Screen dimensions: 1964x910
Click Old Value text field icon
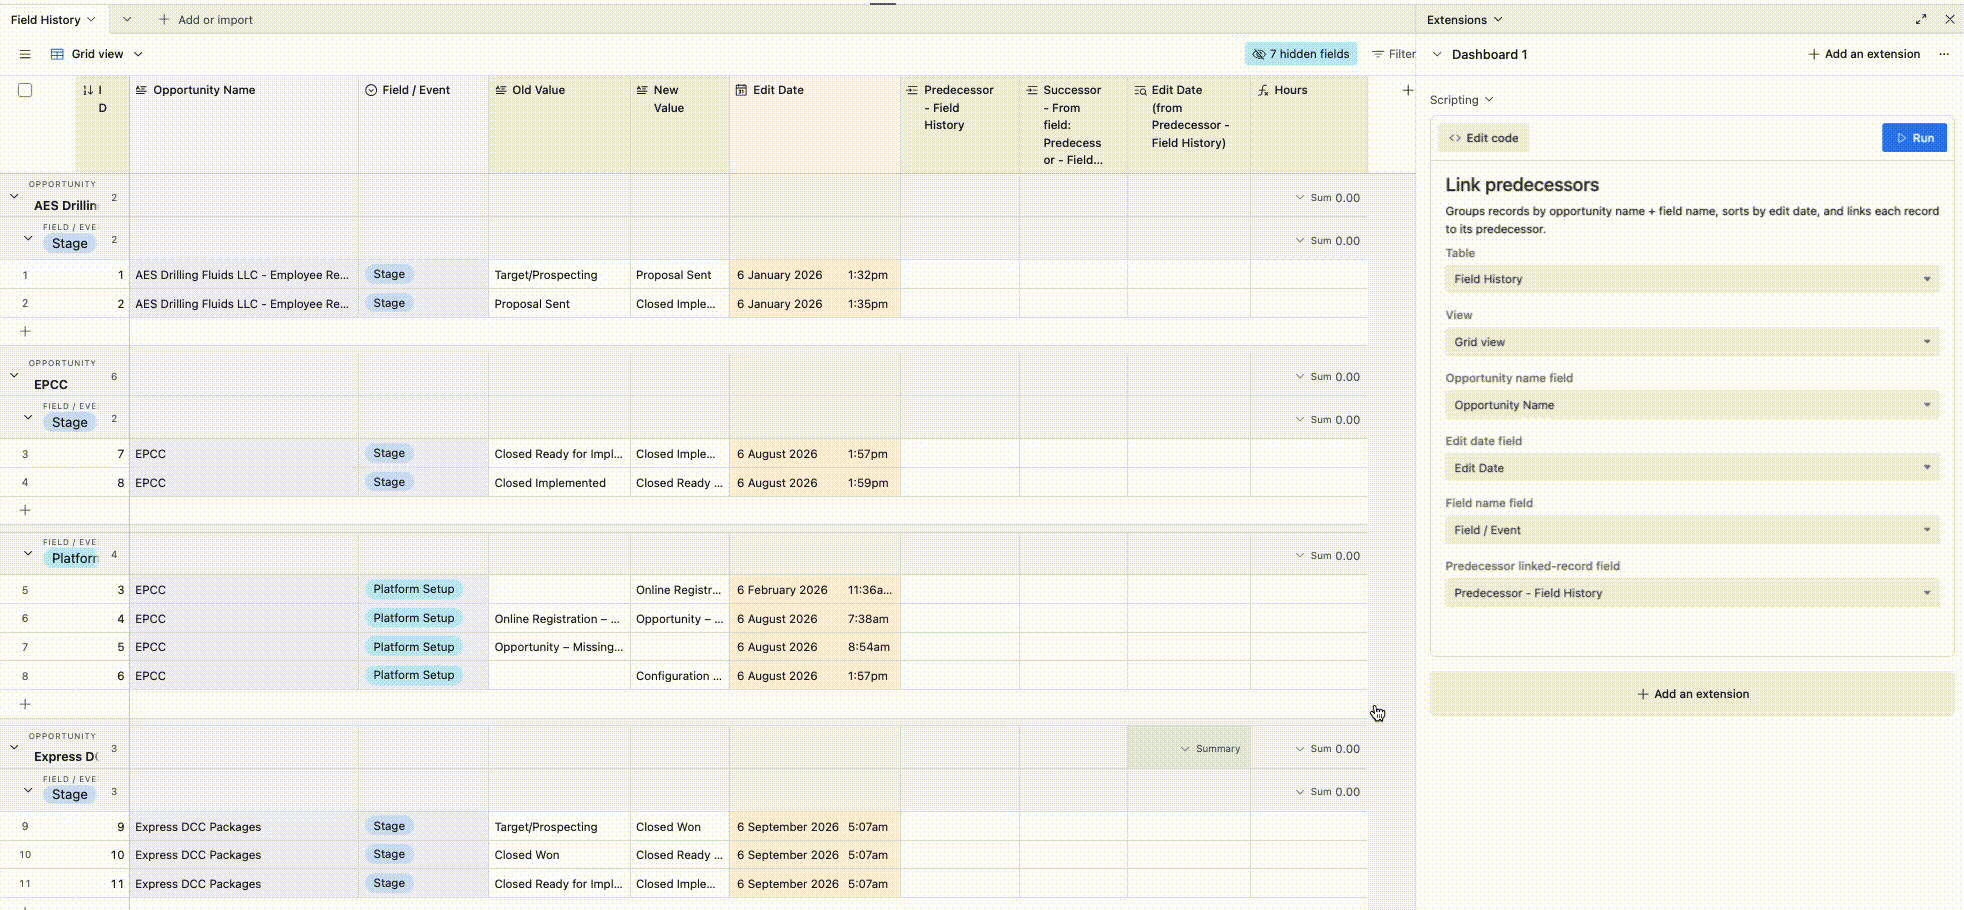(501, 90)
